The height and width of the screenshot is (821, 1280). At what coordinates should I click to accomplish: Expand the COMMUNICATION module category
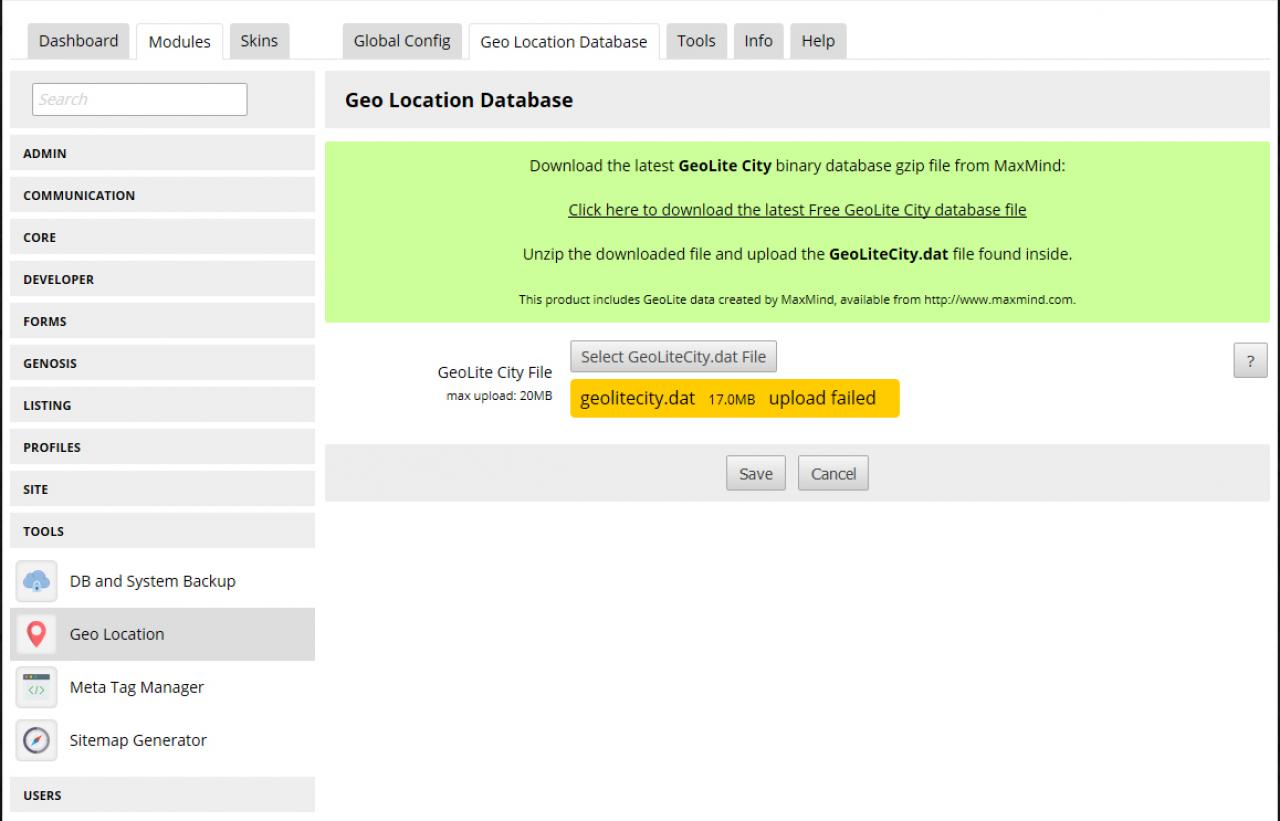(x=162, y=196)
